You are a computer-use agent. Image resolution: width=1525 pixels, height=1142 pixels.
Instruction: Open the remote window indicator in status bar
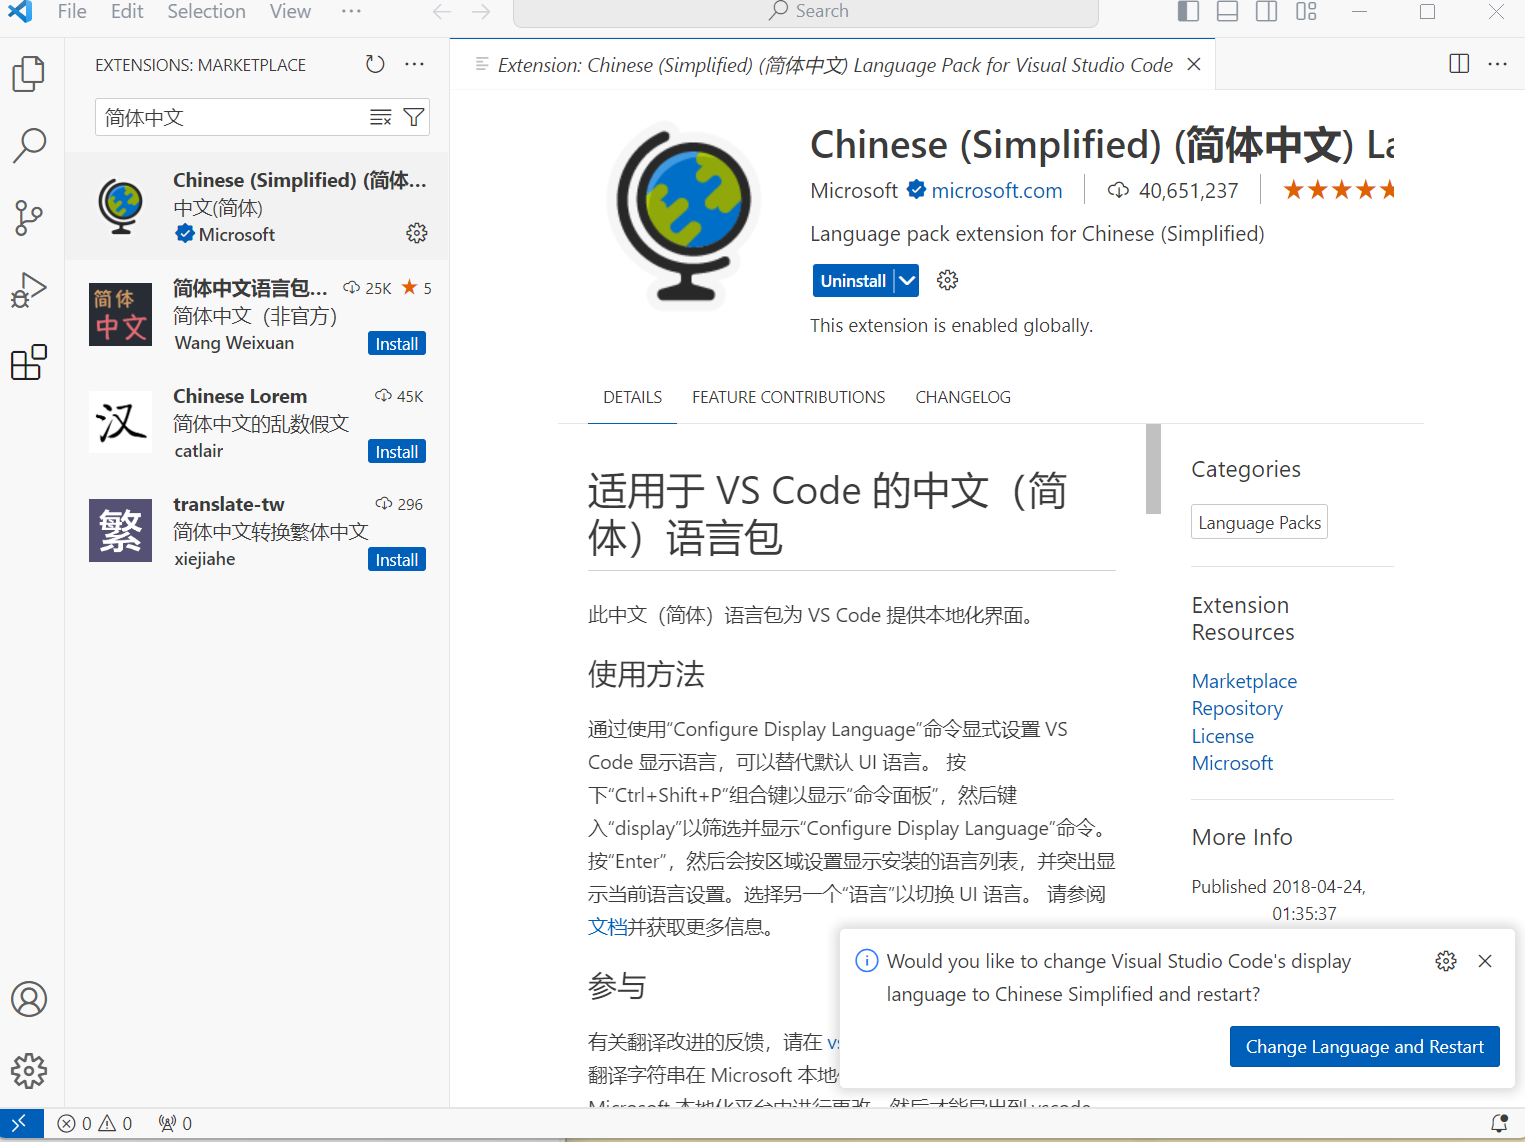pyautogui.click(x=21, y=1123)
